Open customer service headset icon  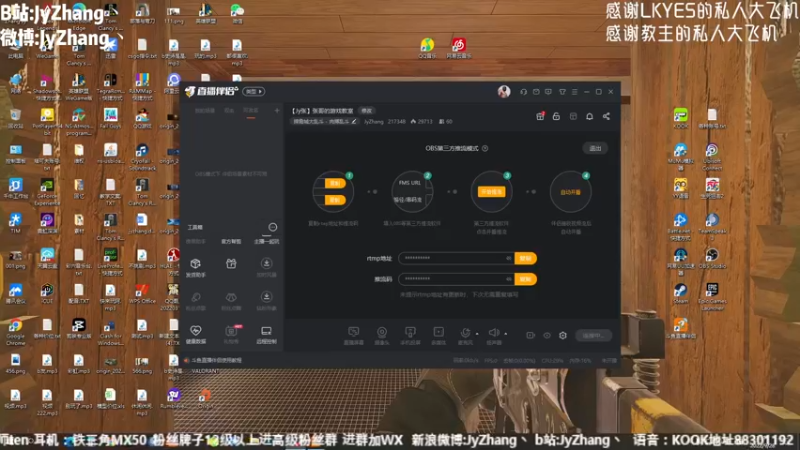tap(523, 92)
